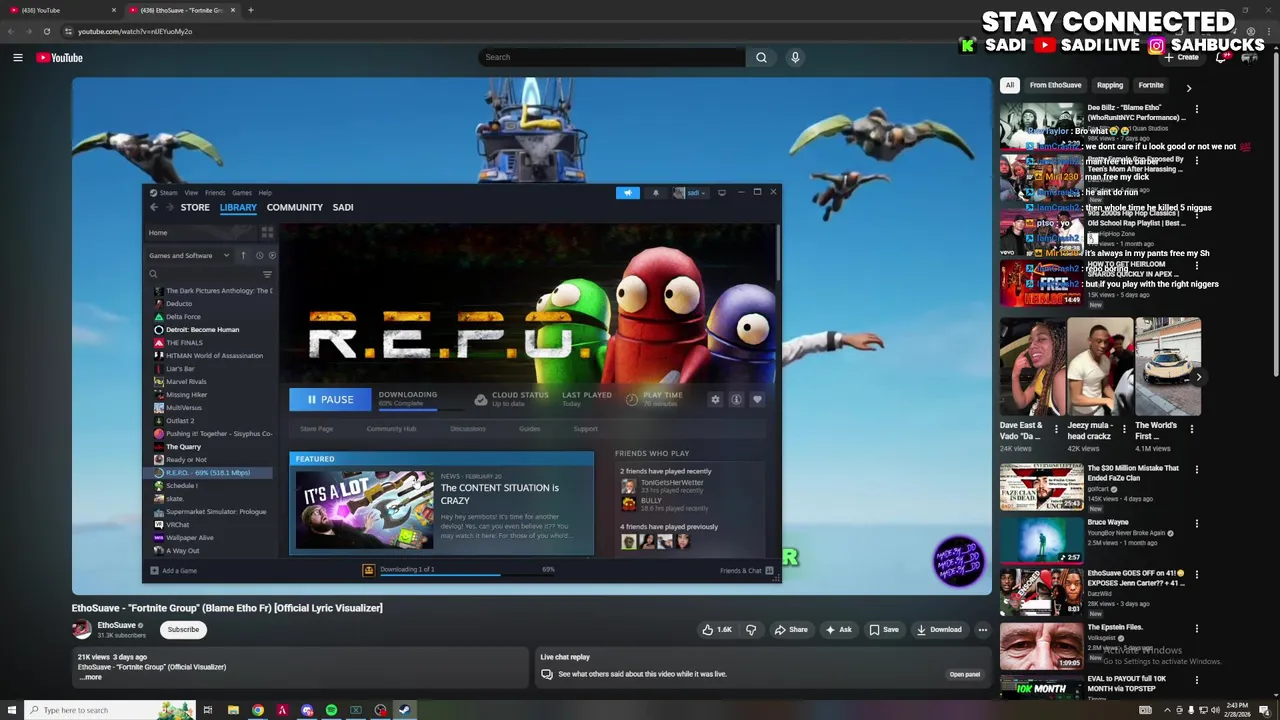Open the YouTube guide hamburger menu

(x=17, y=58)
